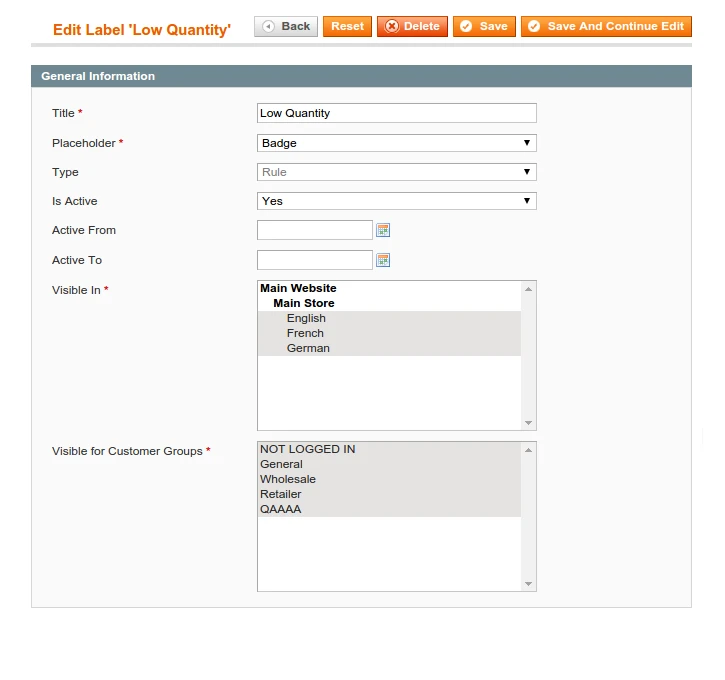The height and width of the screenshot is (680, 725).
Task: Click down arrow of Visible In scrollbar
Action: (x=529, y=423)
